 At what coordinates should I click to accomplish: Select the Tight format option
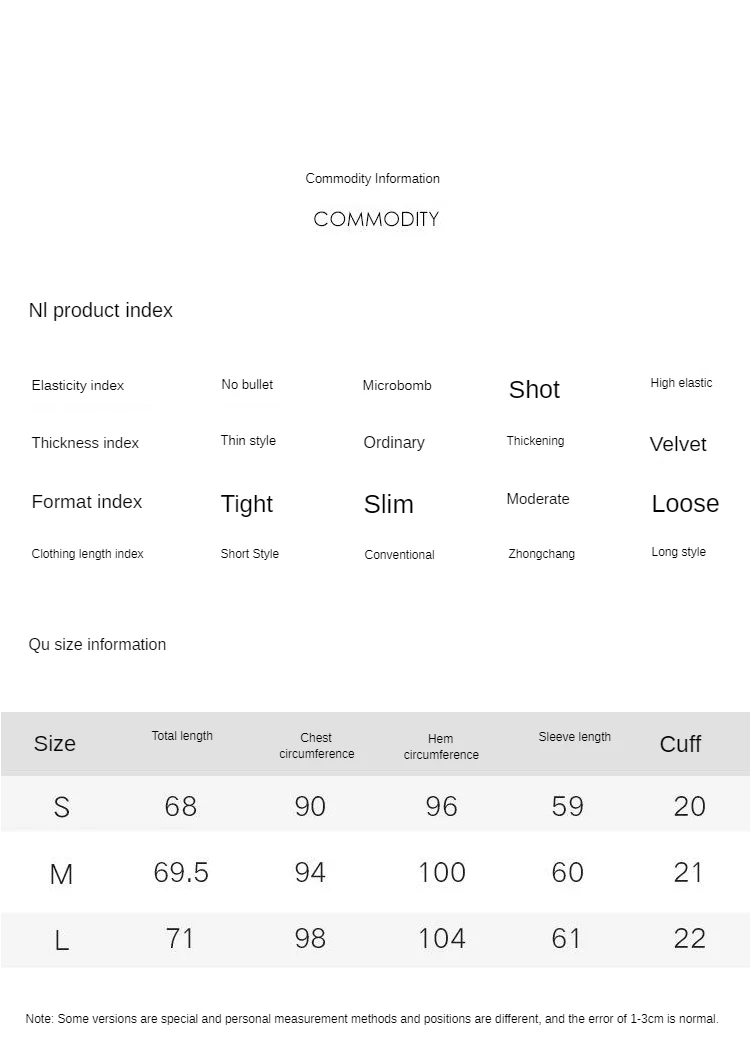247,504
